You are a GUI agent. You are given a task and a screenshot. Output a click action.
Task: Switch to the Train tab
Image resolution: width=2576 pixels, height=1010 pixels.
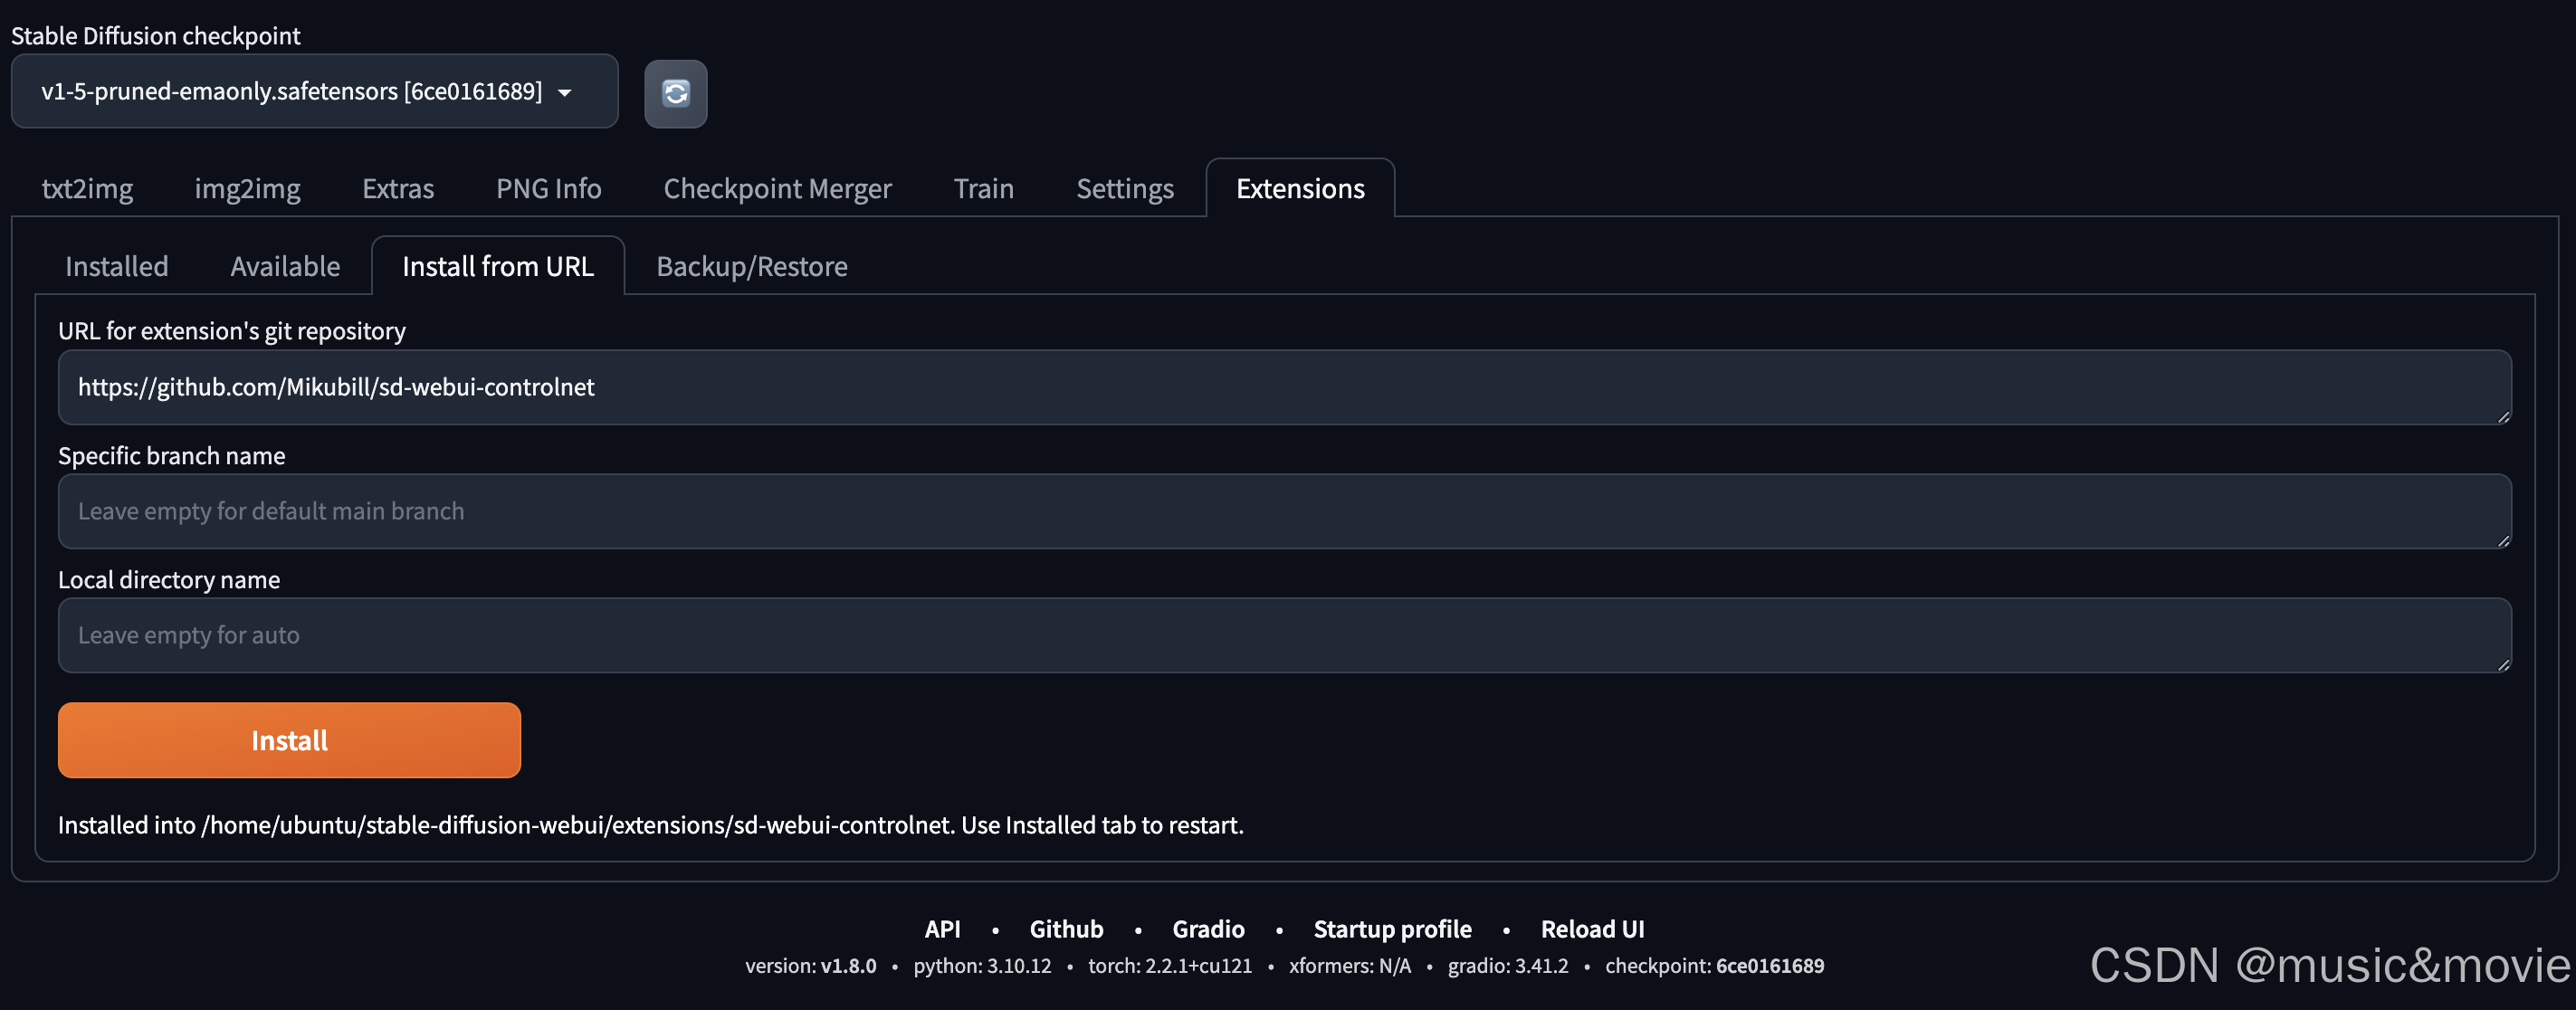point(983,188)
